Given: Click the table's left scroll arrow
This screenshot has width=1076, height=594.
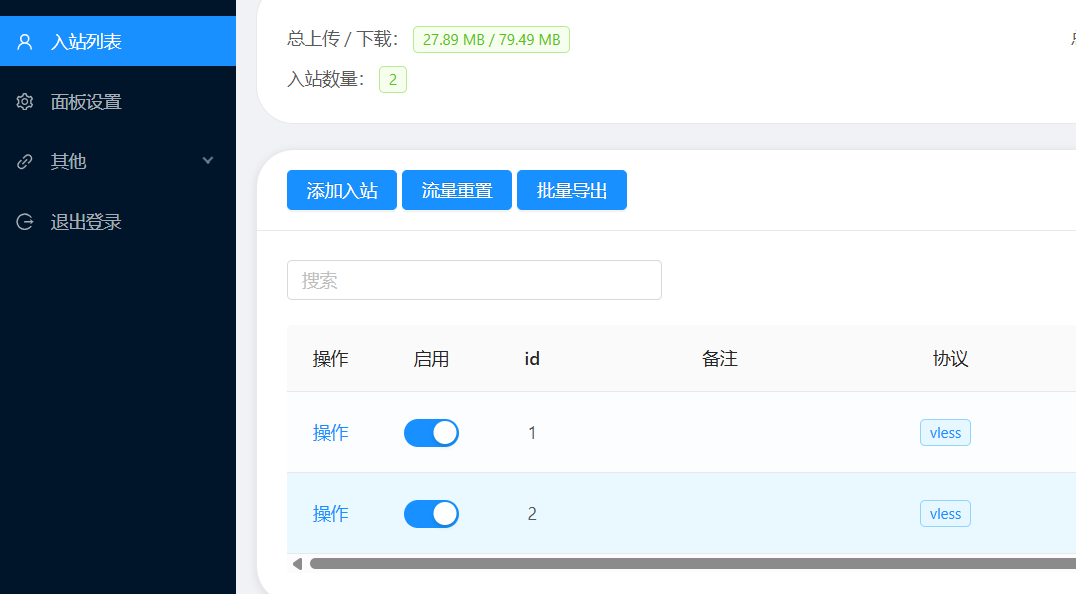Looking at the screenshot, I should click(297, 564).
